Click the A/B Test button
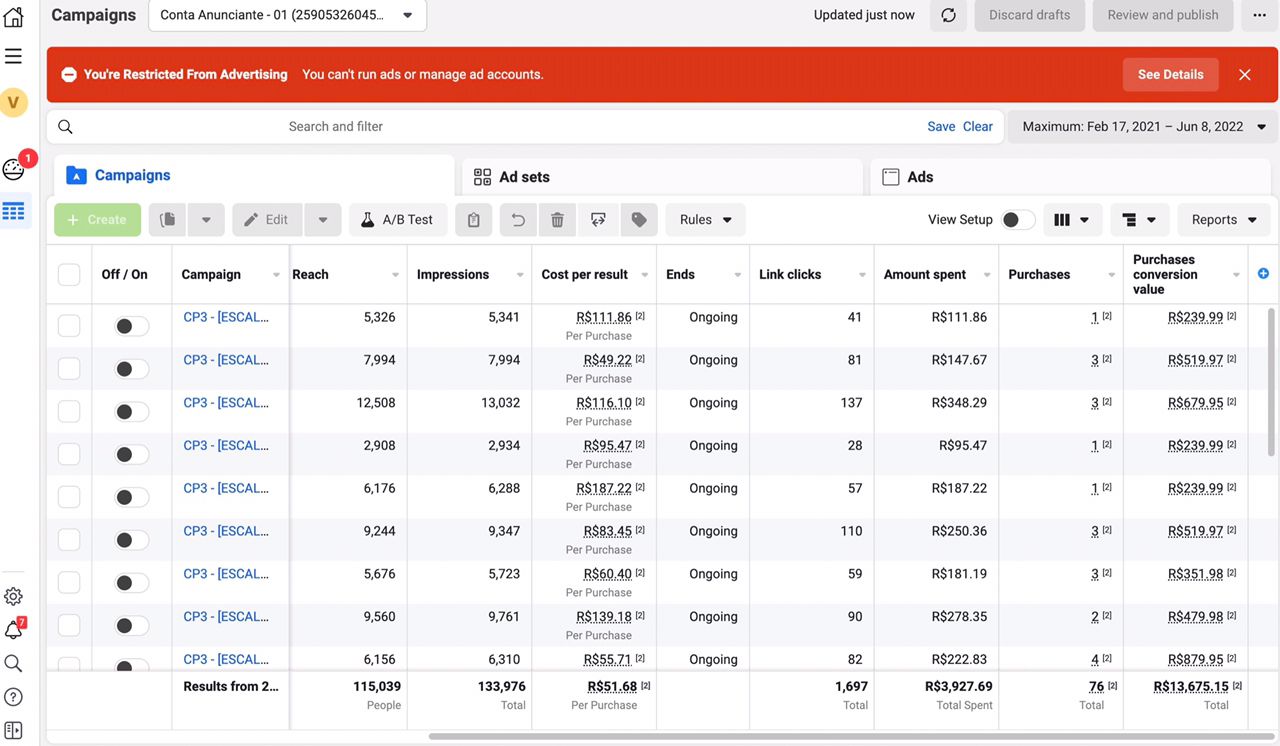 coord(398,220)
